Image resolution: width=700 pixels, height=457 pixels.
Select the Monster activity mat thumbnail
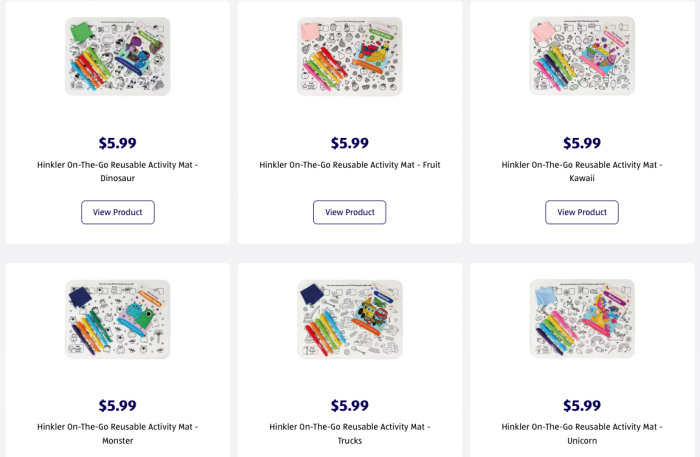click(117, 318)
